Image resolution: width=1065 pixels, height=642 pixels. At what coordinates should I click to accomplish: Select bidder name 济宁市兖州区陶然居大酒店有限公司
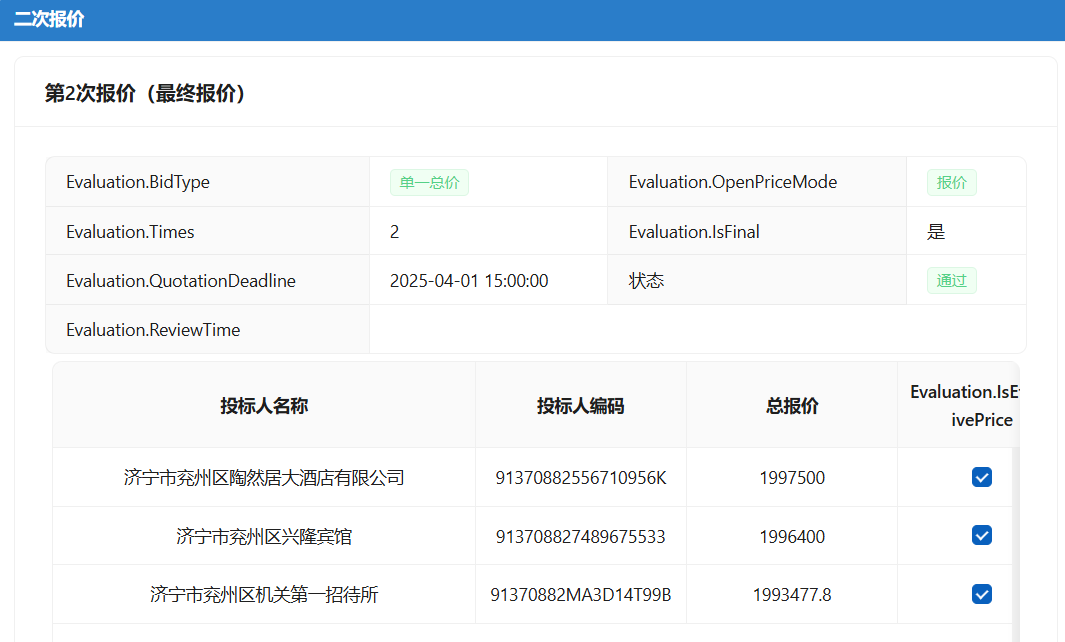(x=264, y=478)
